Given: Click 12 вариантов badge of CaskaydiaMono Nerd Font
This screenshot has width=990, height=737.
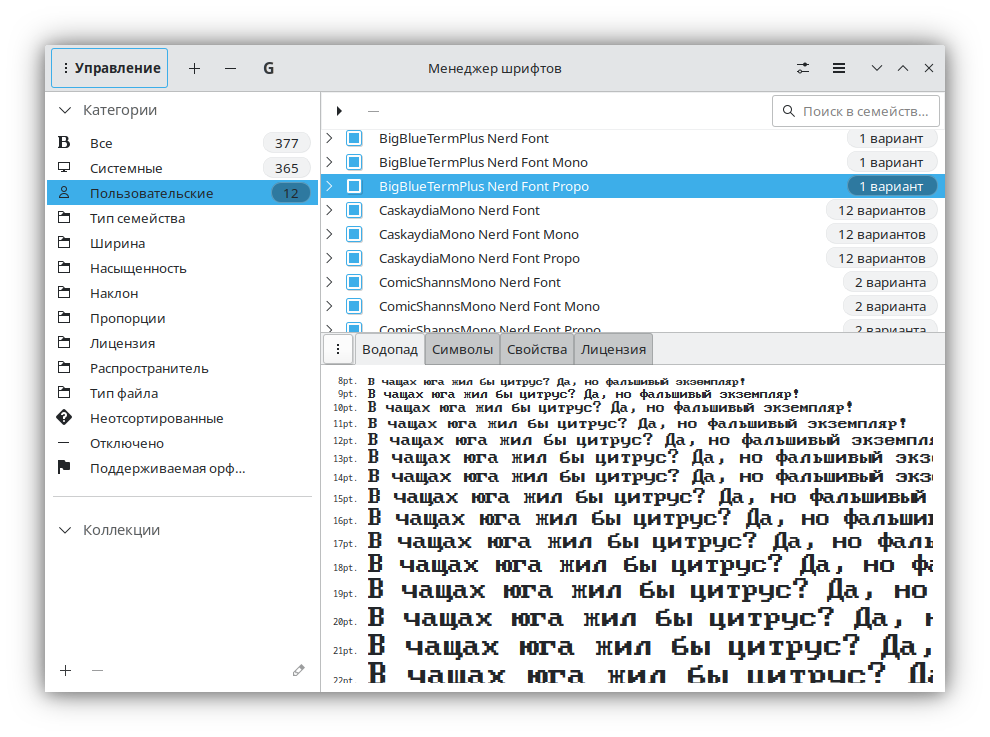Looking at the screenshot, I should [x=881, y=210].
